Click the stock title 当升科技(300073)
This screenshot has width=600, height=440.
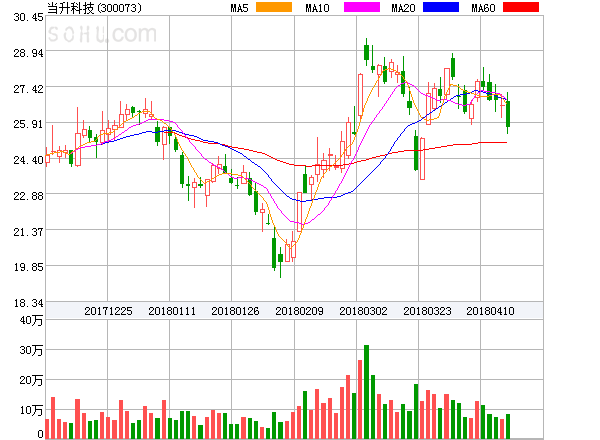click(94, 8)
